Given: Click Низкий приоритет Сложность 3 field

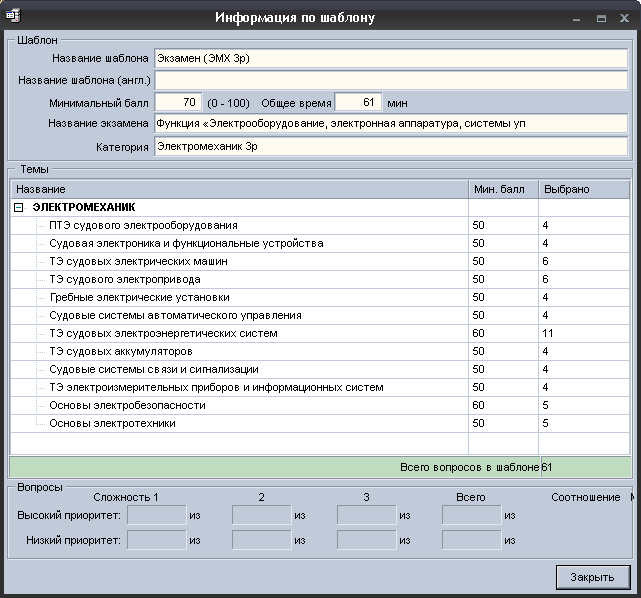Looking at the screenshot, I should coord(367,540).
